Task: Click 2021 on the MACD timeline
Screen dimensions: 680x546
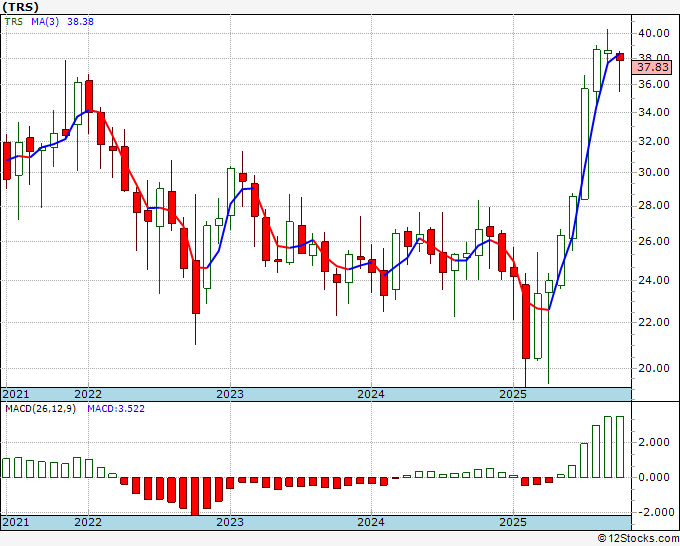Action: point(16,522)
